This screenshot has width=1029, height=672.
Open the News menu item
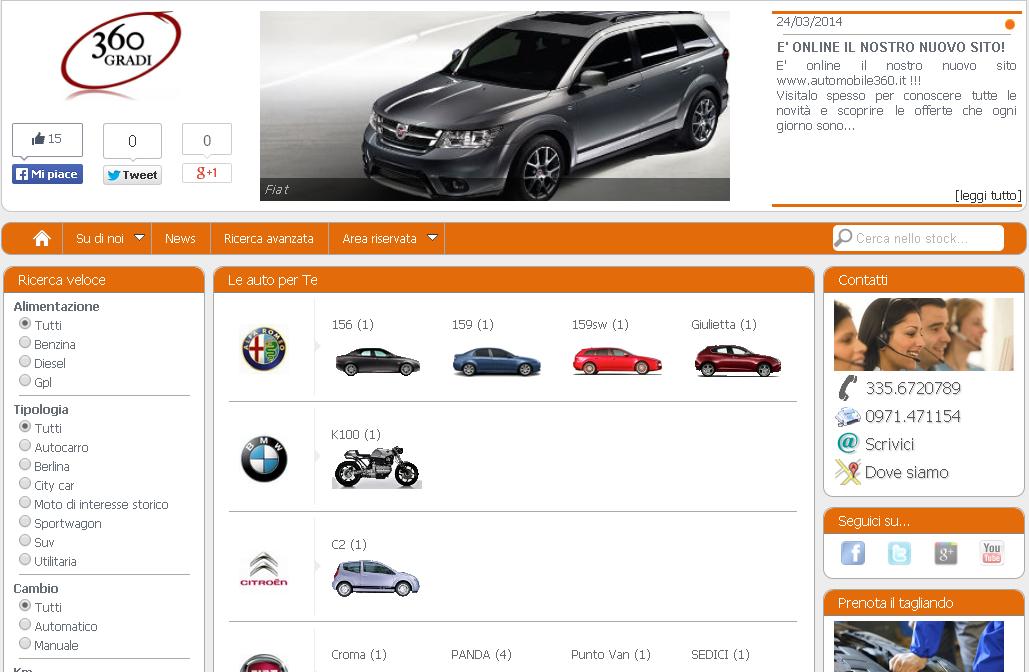coord(180,238)
